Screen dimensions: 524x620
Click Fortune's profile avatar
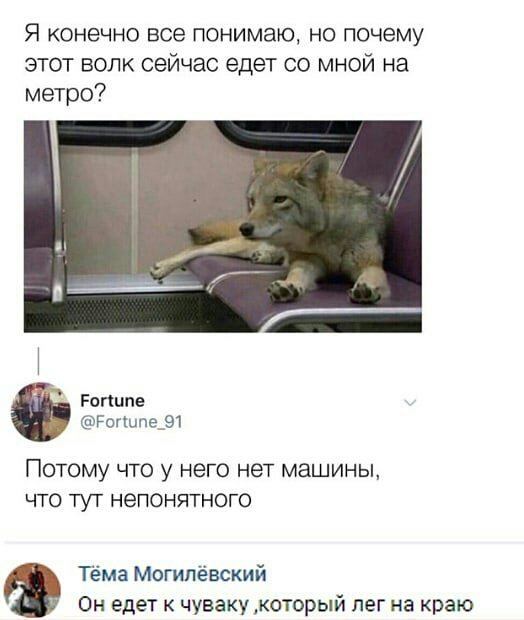(40, 412)
